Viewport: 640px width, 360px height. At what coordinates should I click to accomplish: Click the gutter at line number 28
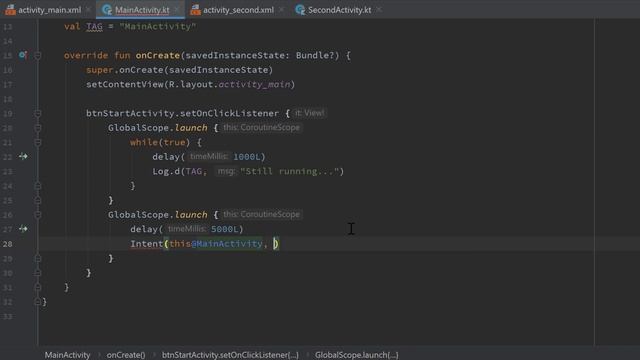[x=8, y=244]
